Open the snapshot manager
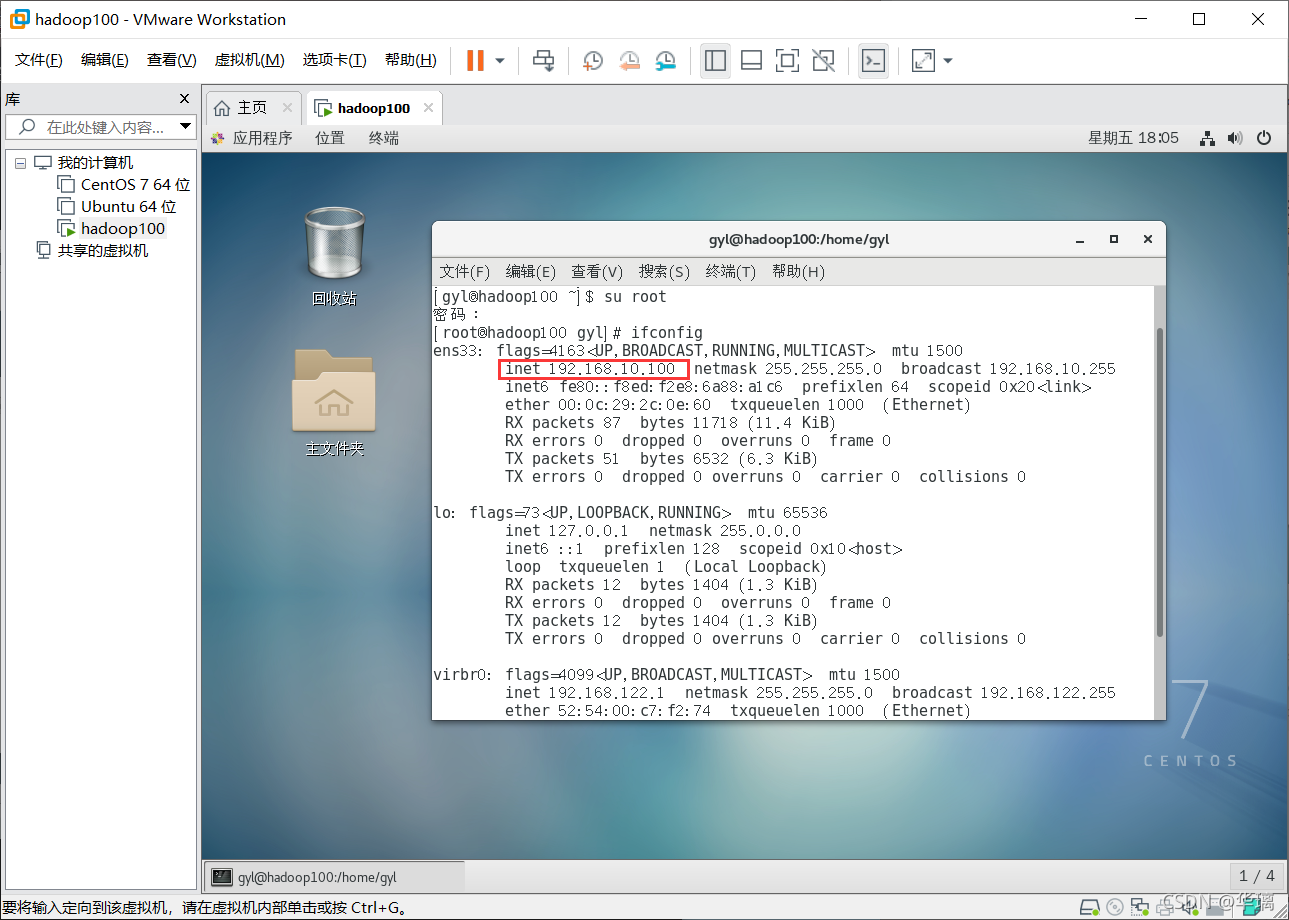This screenshot has width=1289, height=920. [x=666, y=61]
